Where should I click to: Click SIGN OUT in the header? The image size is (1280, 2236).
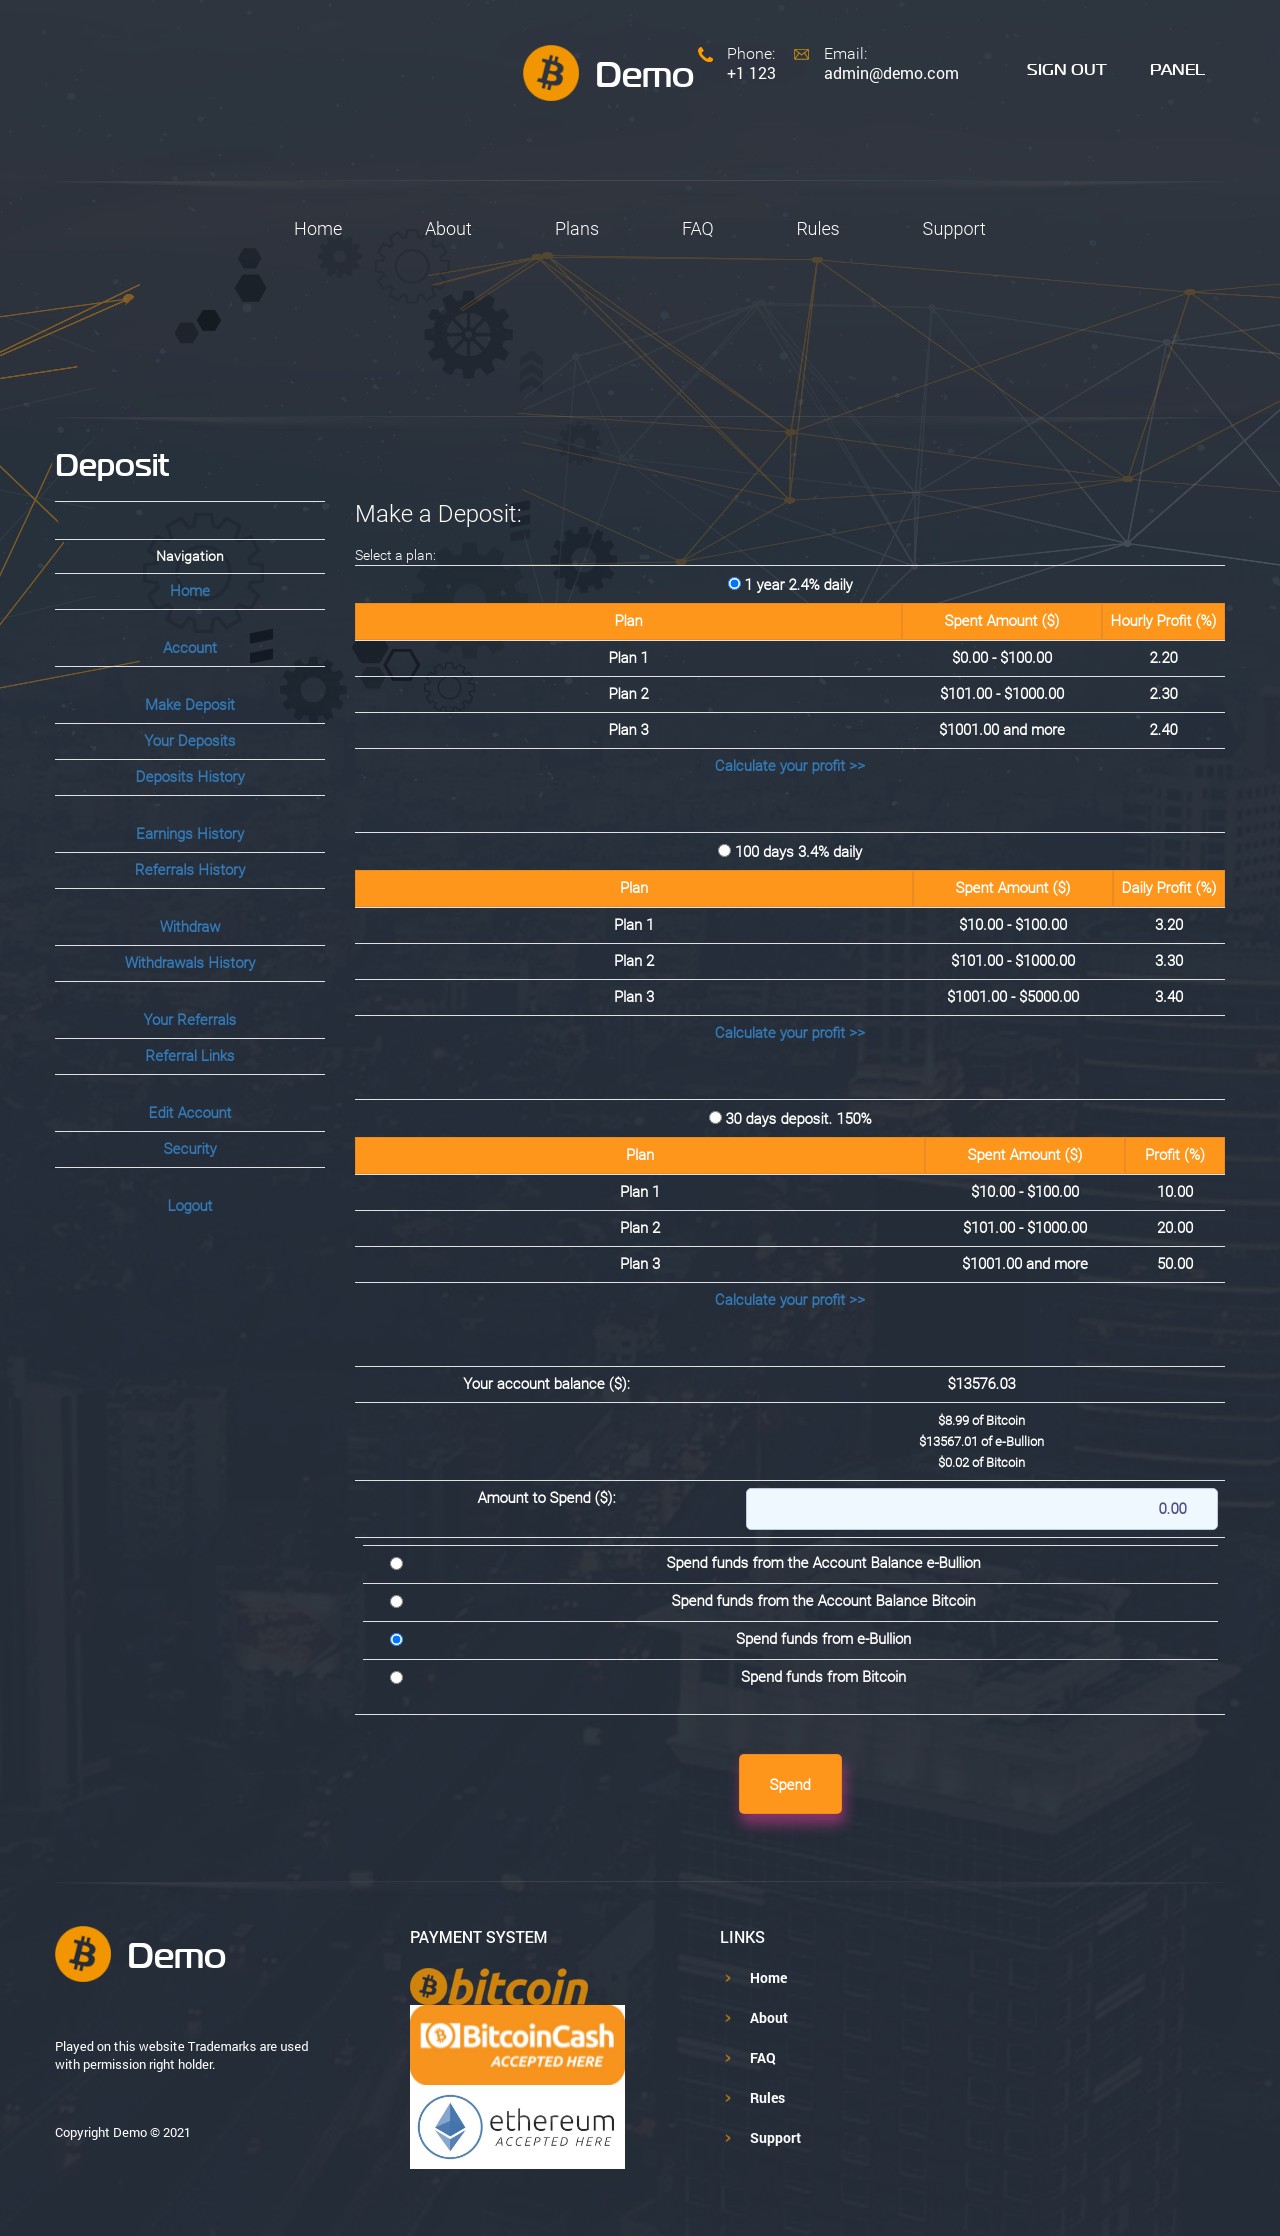[x=1066, y=70]
